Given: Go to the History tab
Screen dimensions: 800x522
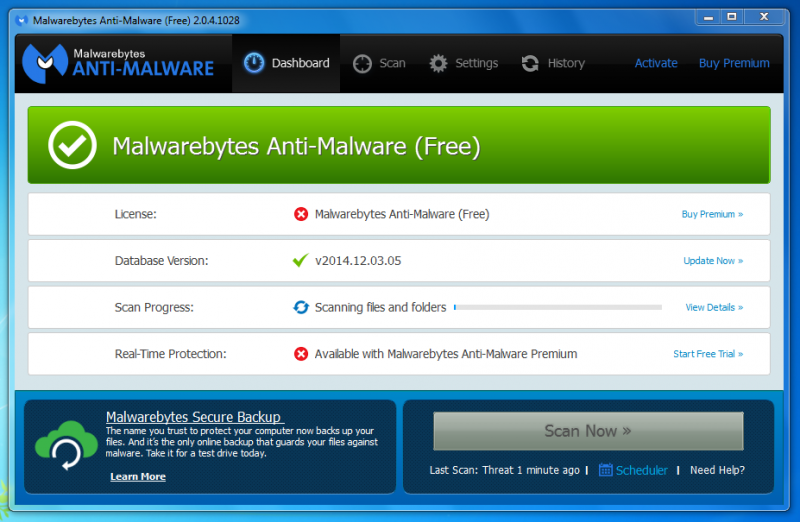Looking at the screenshot, I should coord(553,63).
